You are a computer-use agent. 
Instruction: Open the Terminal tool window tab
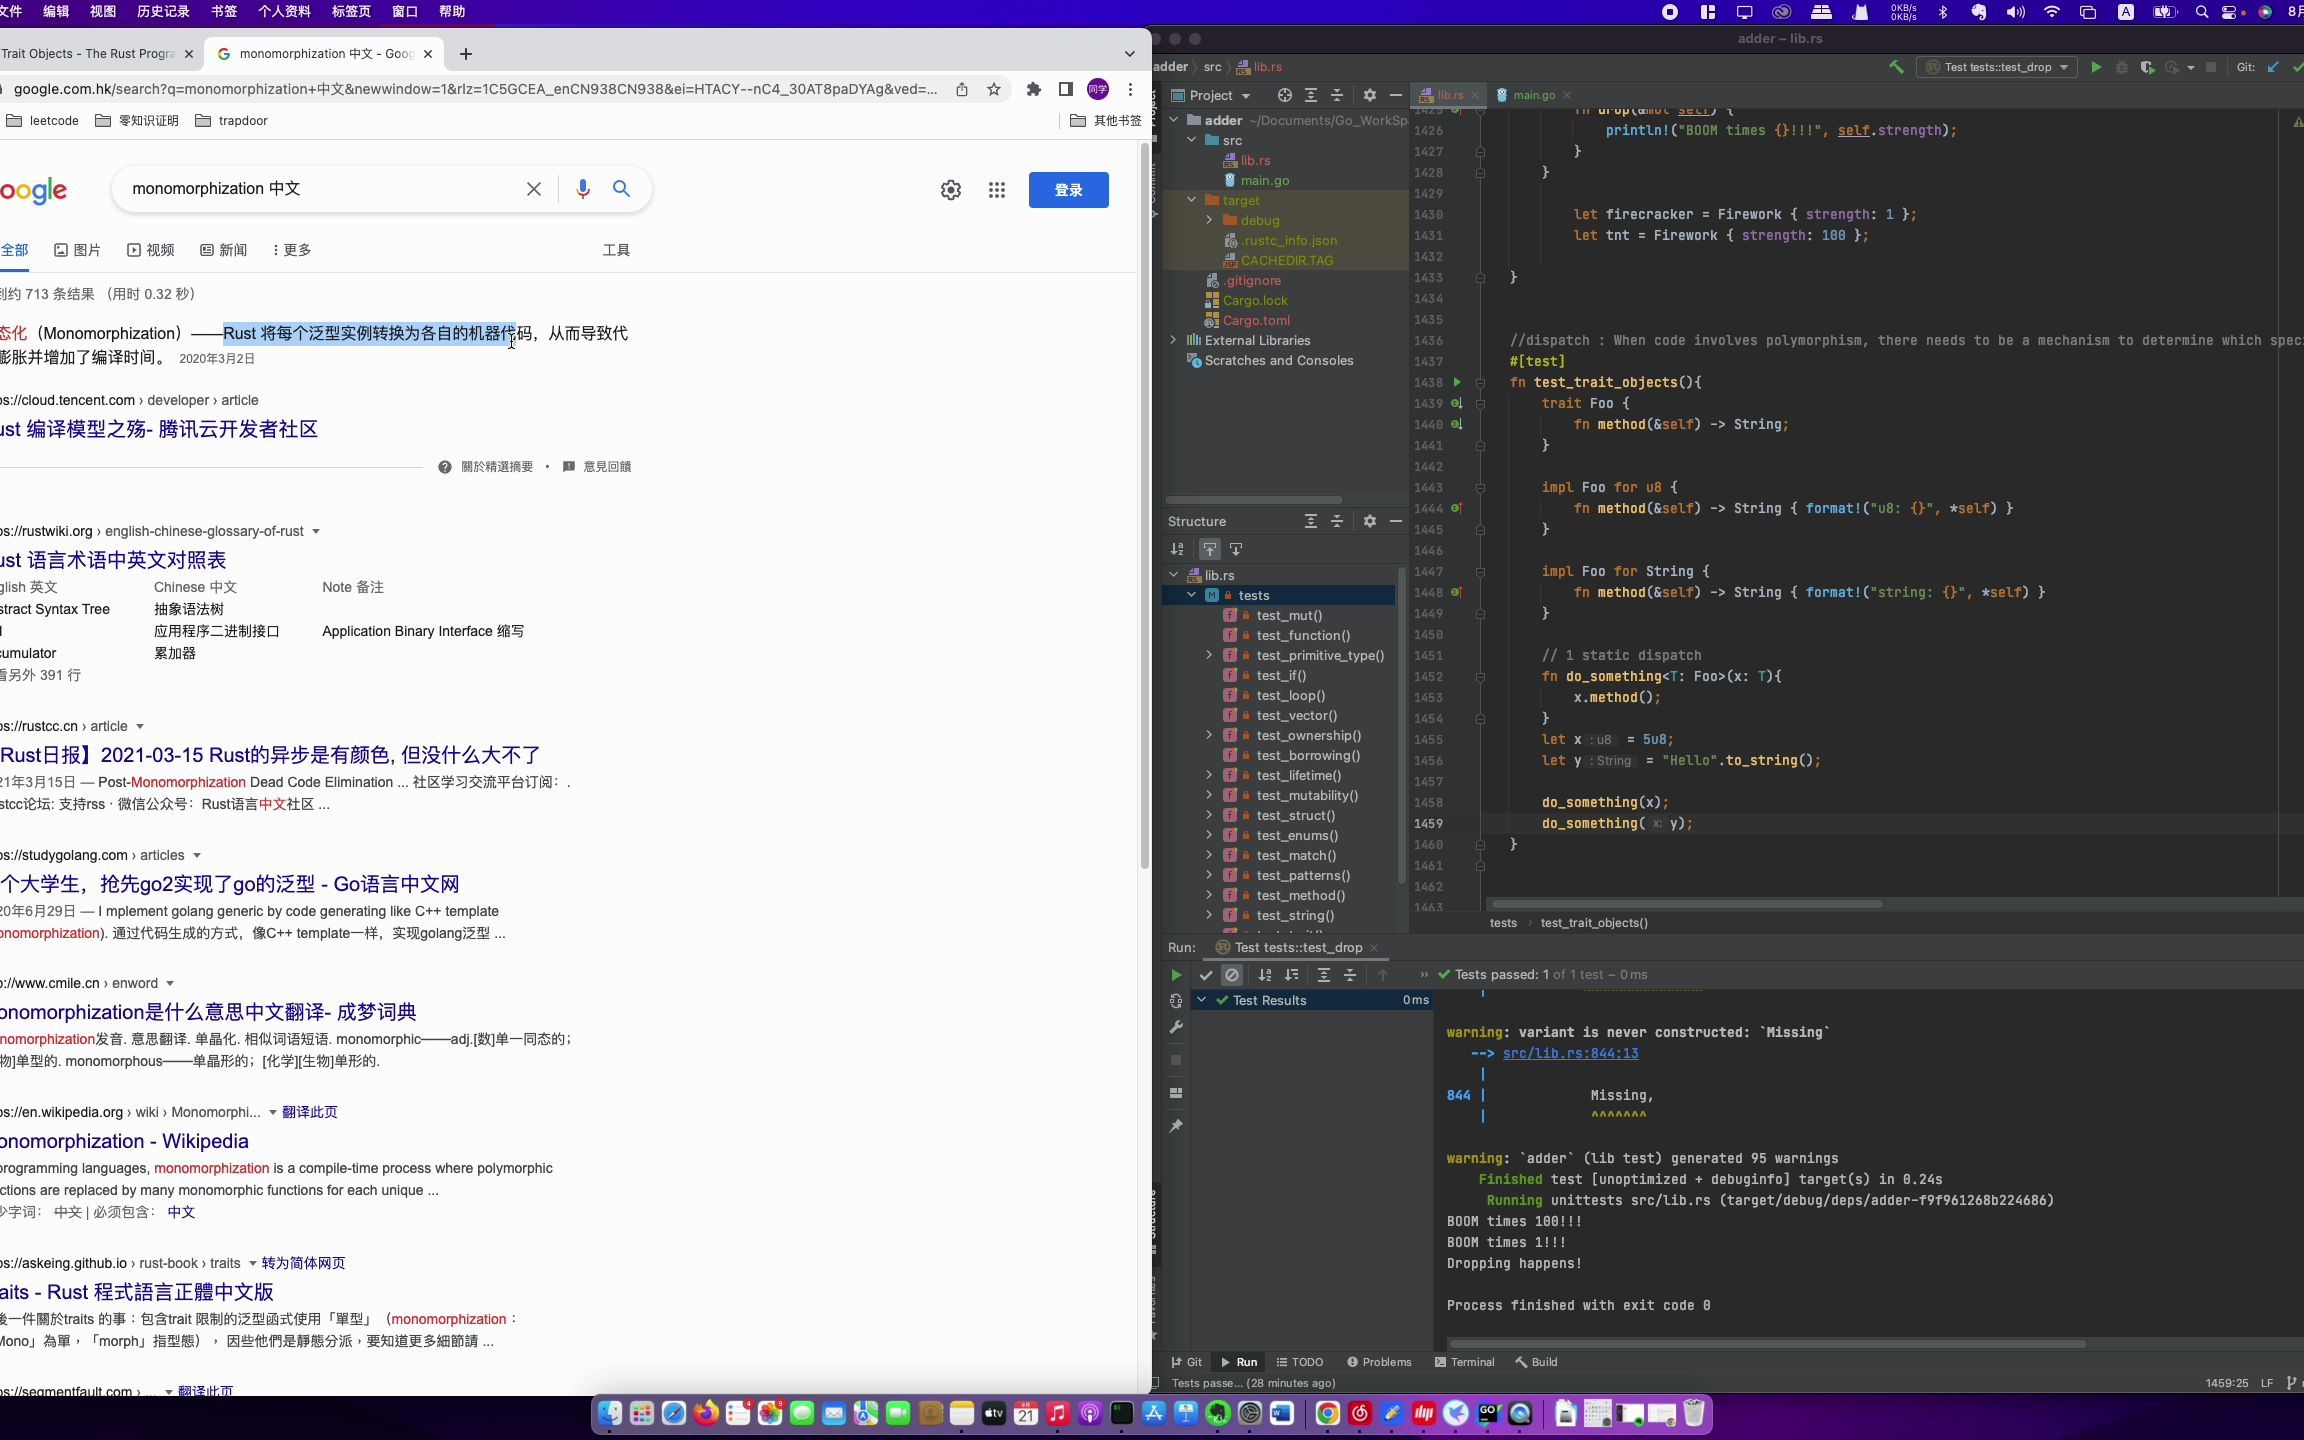(1464, 1362)
